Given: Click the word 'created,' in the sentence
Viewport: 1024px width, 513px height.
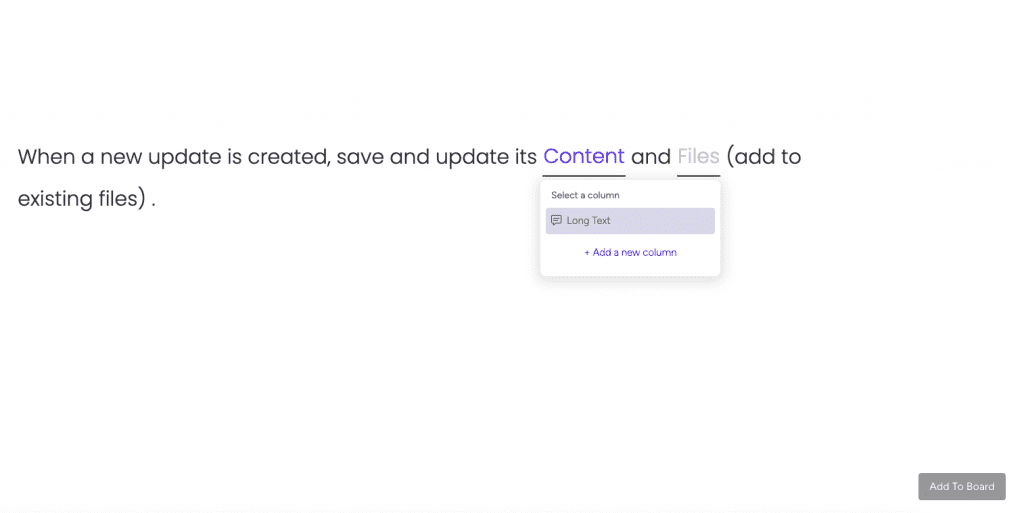Looking at the screenshot, I should 289,157.
